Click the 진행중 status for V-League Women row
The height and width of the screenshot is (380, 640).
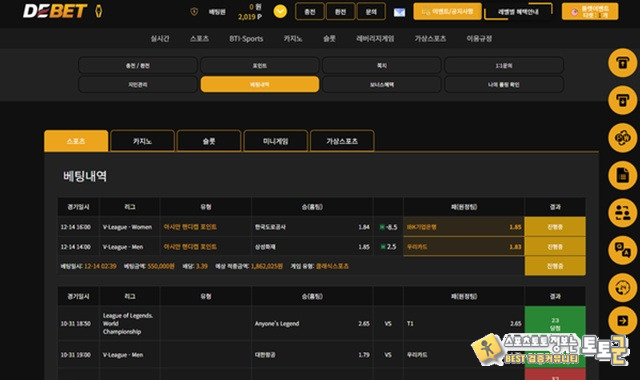coord(555,227)
